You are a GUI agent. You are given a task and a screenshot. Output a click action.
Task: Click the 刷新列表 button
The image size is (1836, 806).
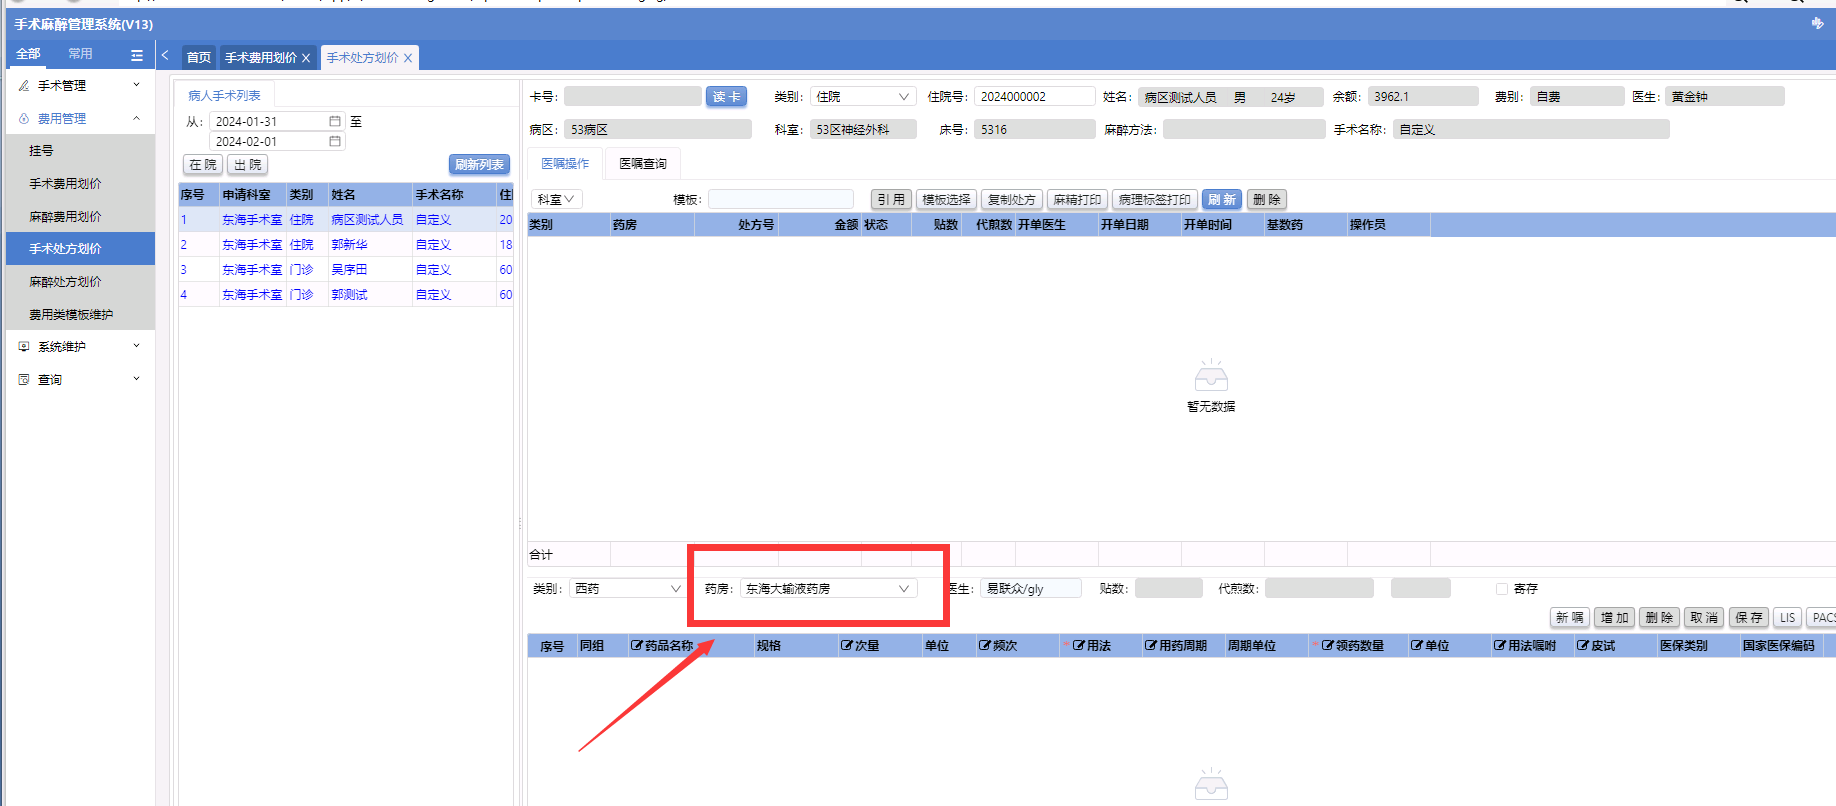479,165
